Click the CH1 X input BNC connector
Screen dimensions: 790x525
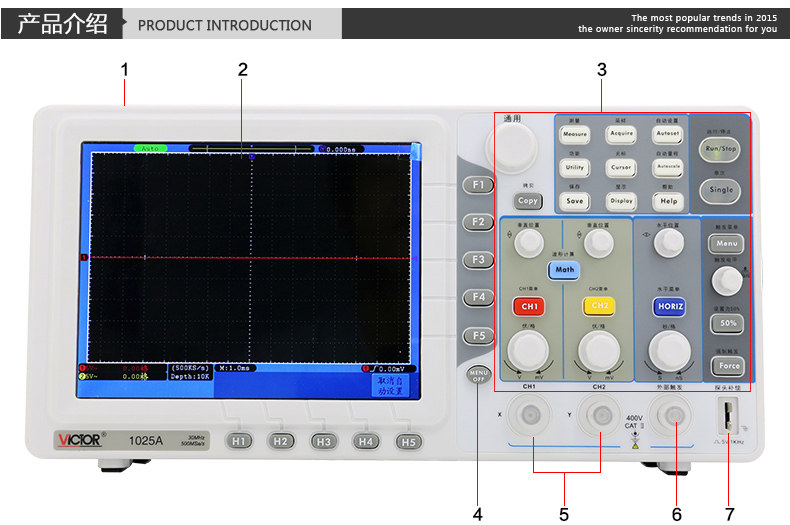(x=529, y=415)
